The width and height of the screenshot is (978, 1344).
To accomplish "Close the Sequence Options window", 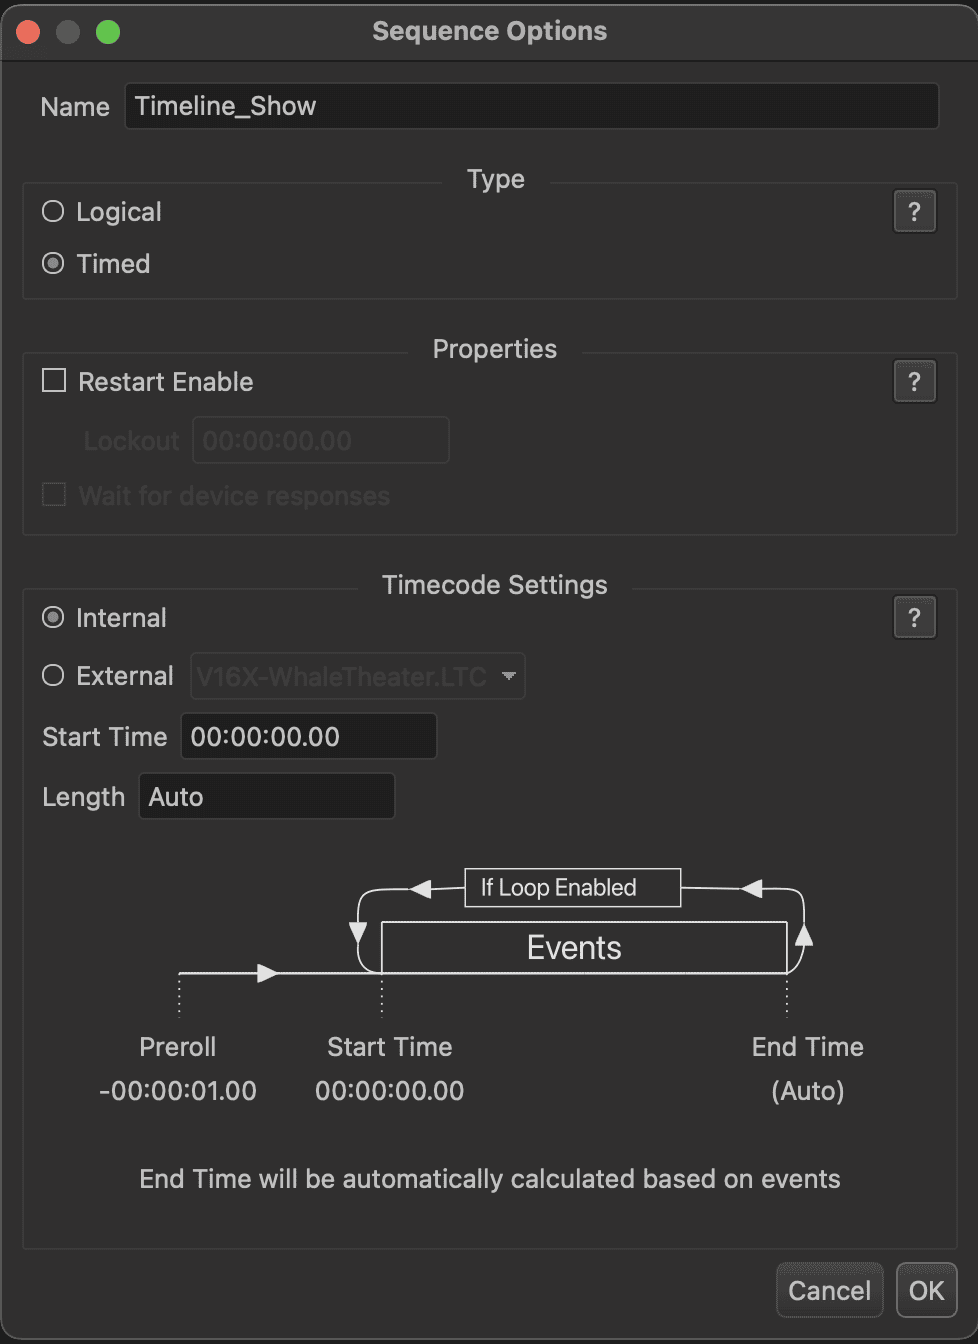I will pos(28,32).
